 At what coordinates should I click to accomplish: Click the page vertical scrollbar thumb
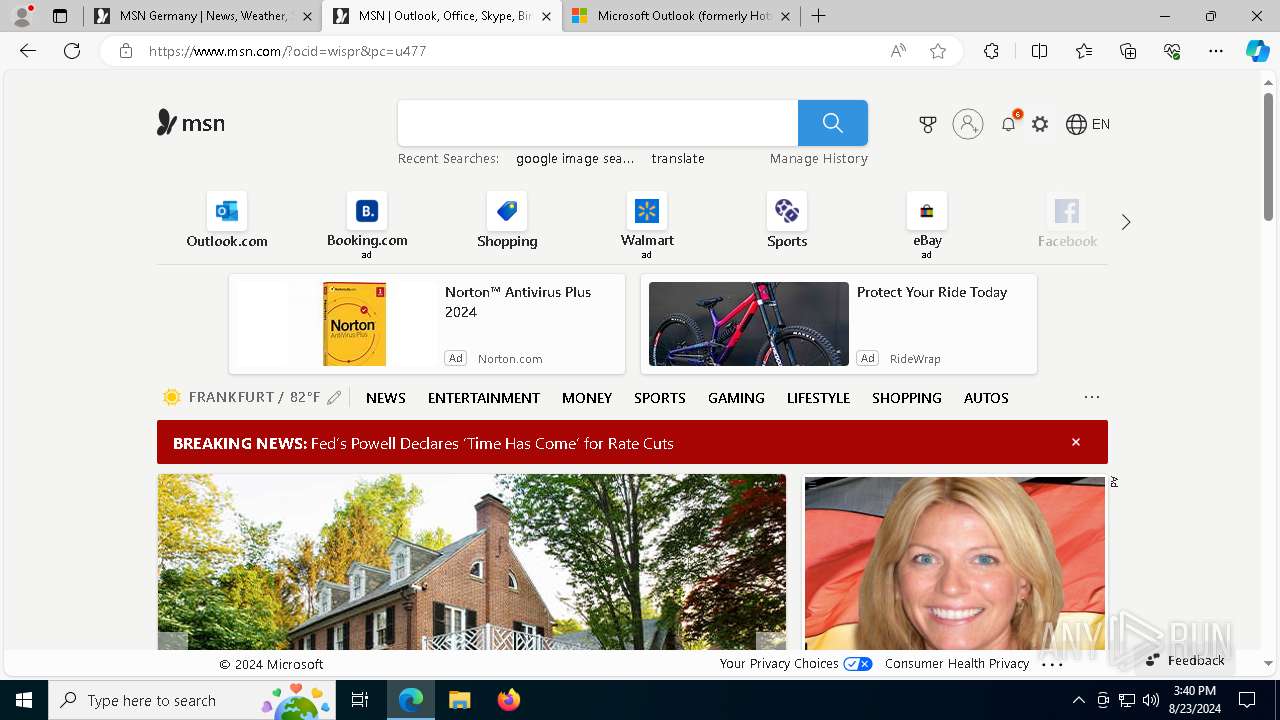[1268, 156]
